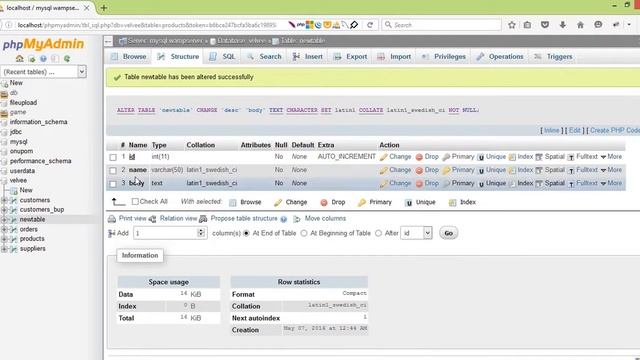Click the With selected Index icon

pyautogui.click(x=452, y=202)
